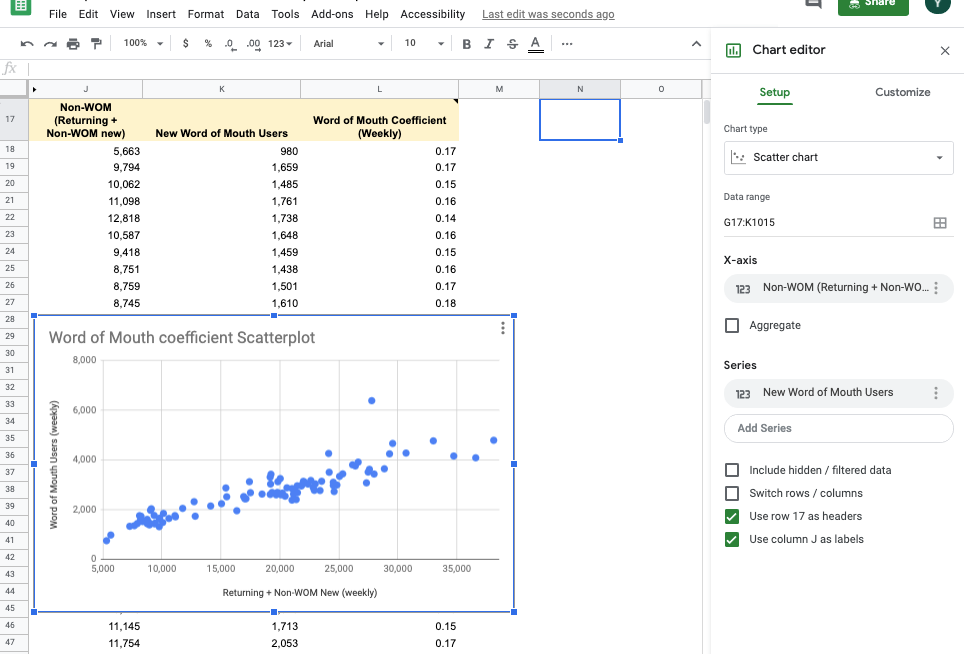
Task: Click the Undo arrow icon
Action: [27, 44]
